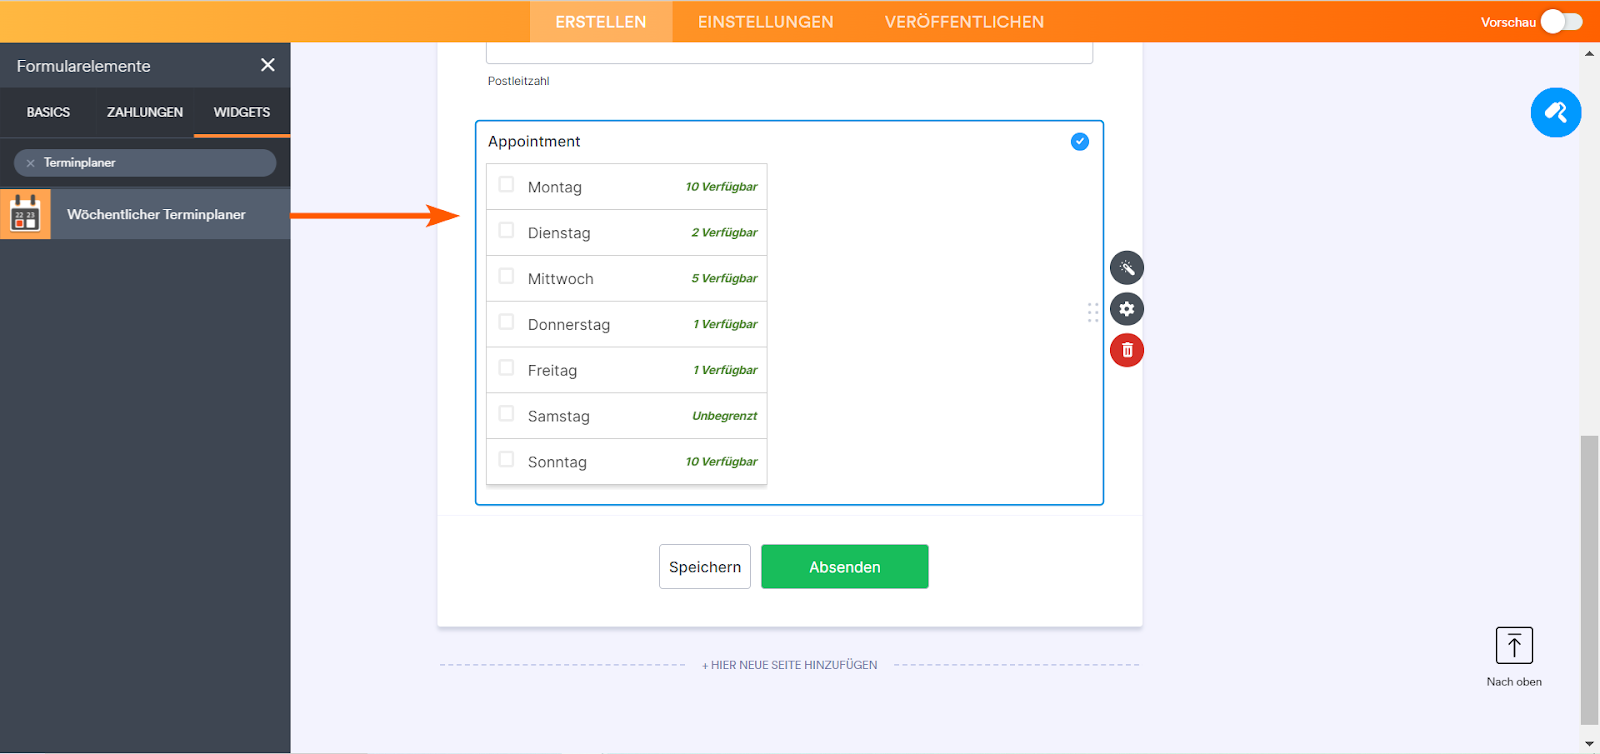Open the gear properties icon for Appointment
Screen dimensions: 1600x754
1127,309
